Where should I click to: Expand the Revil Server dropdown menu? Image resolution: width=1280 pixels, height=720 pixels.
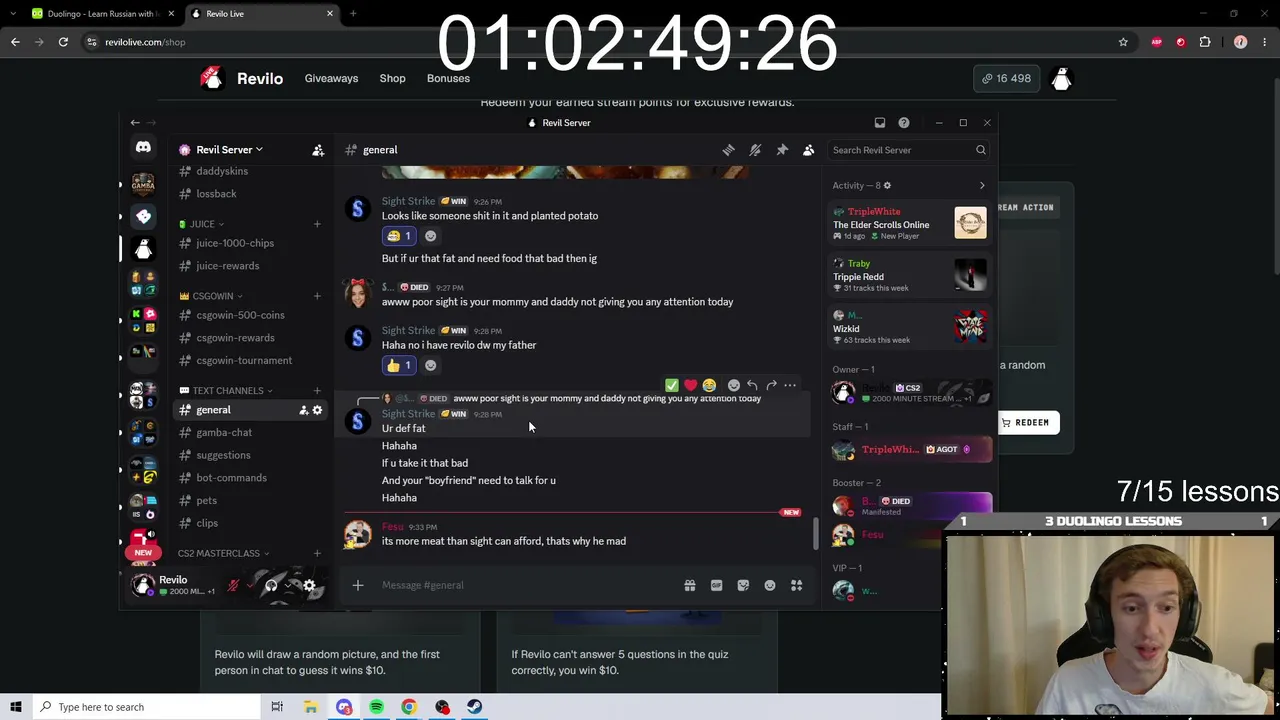coord(228,150)
